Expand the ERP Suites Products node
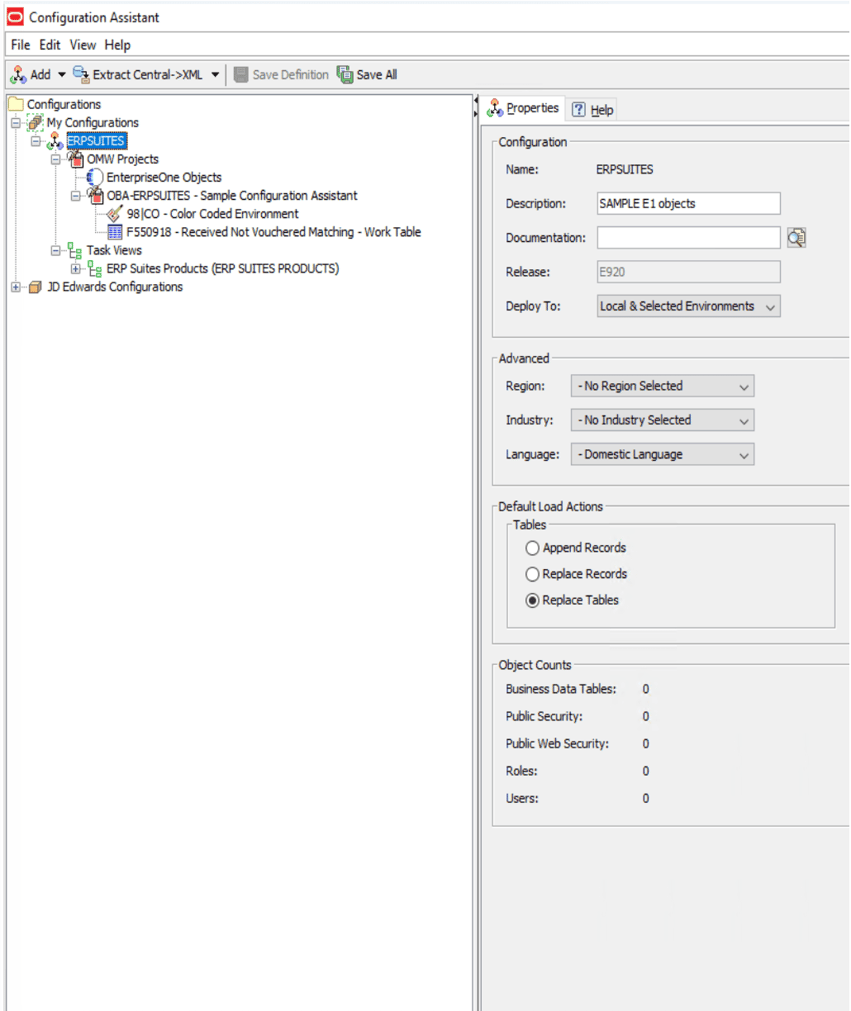 (x=76, y=269)
